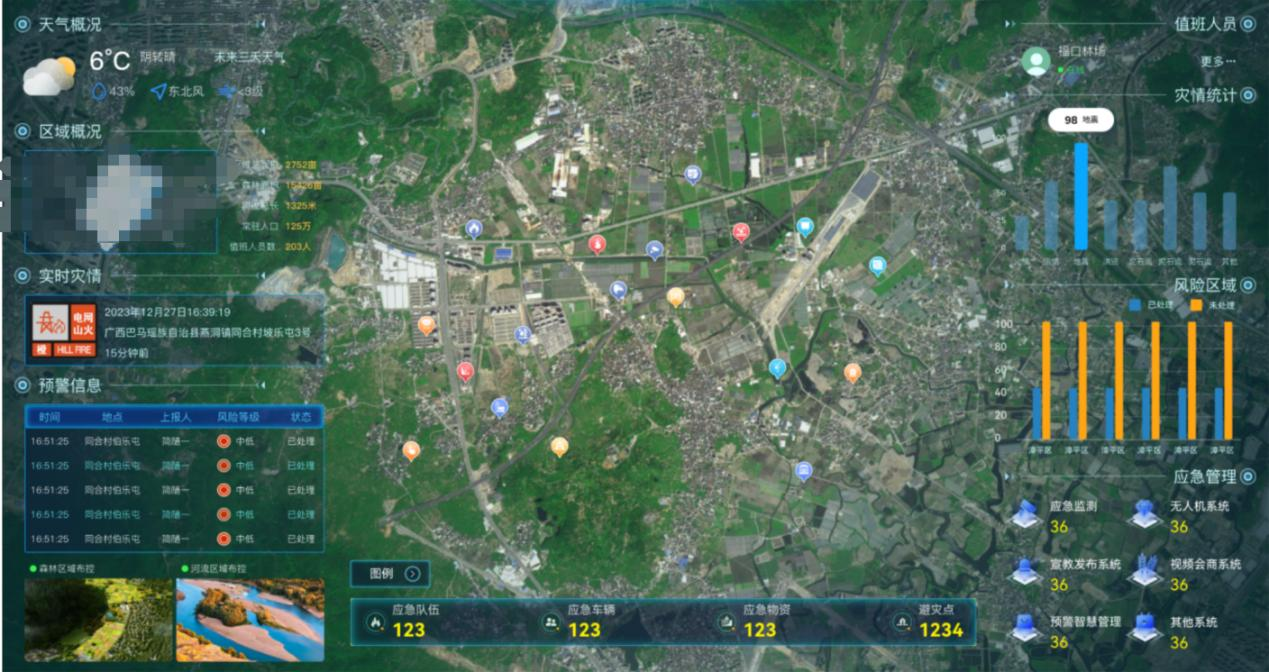Click 更多 link under 值班人员
Screen dimensions: 1269x672
click(1217, 61)
